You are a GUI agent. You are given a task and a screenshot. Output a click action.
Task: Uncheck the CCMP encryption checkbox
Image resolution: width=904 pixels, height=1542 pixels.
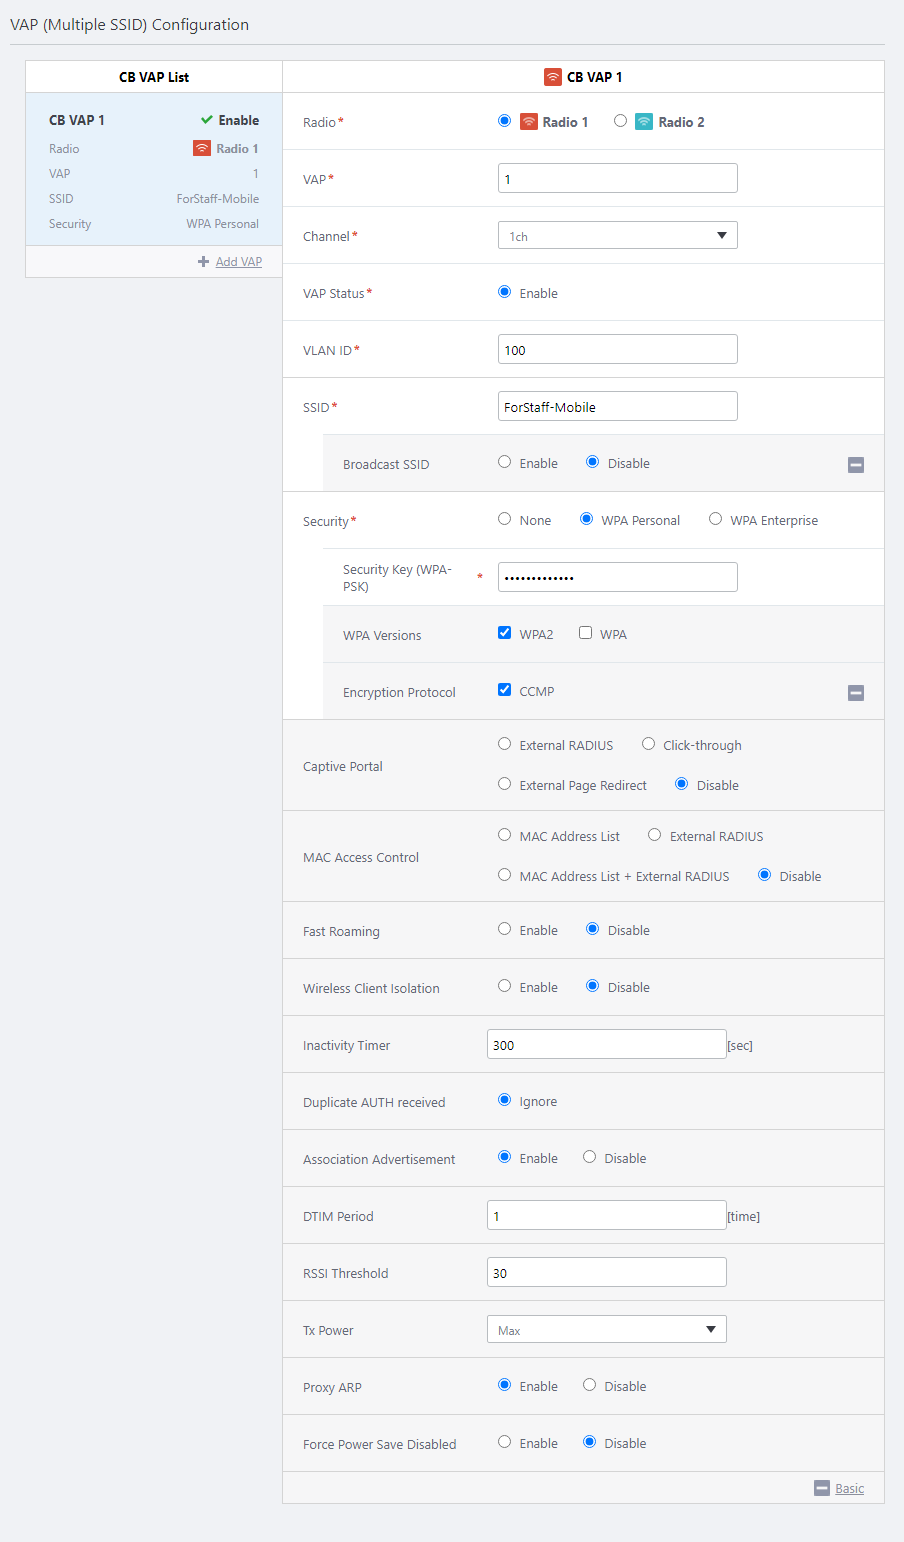pyautogui.click(x=505, y=690)
